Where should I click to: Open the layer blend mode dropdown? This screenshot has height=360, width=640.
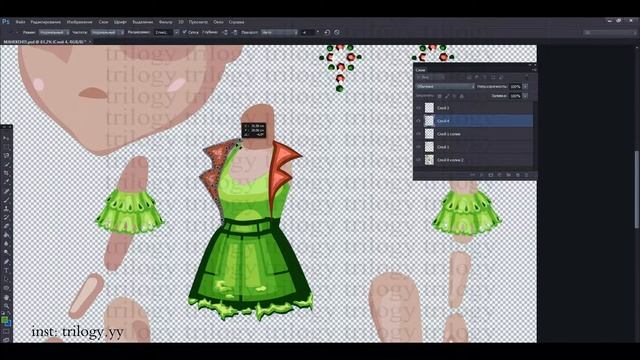pyautogui.click(x=445, y=87)
